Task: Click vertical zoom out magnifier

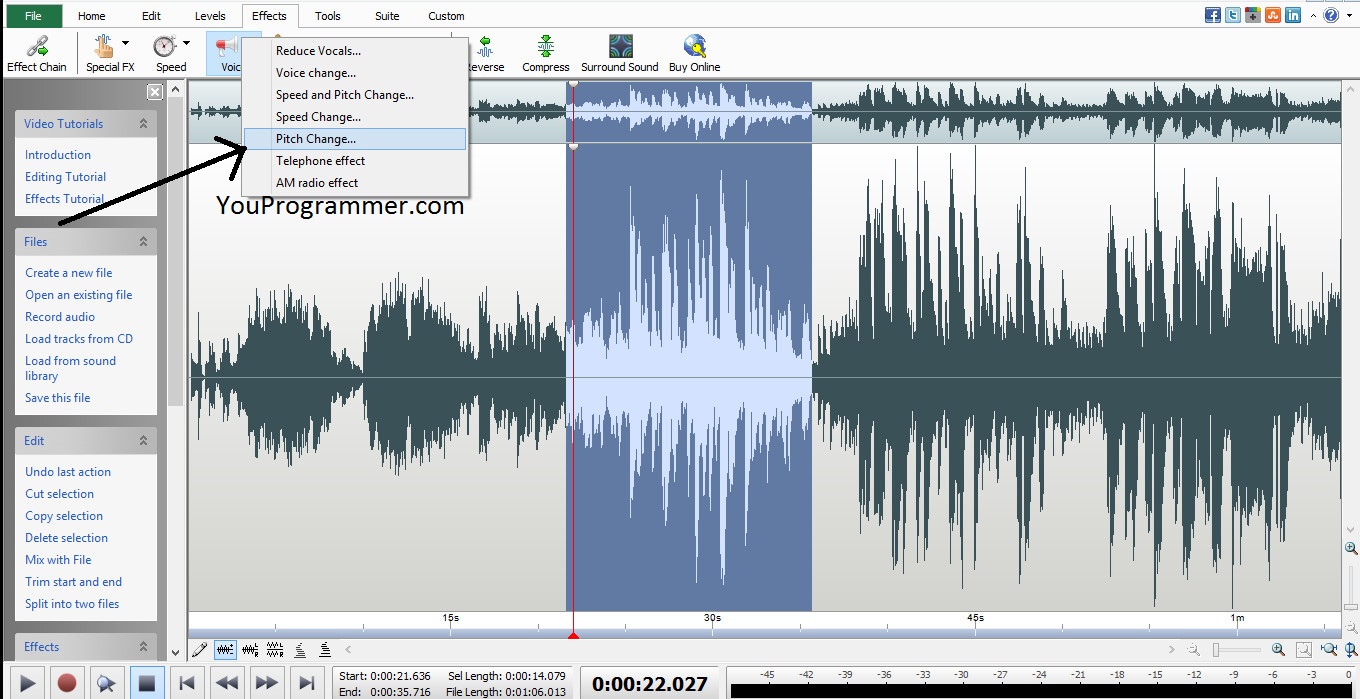Action: tap(1351, 626)
